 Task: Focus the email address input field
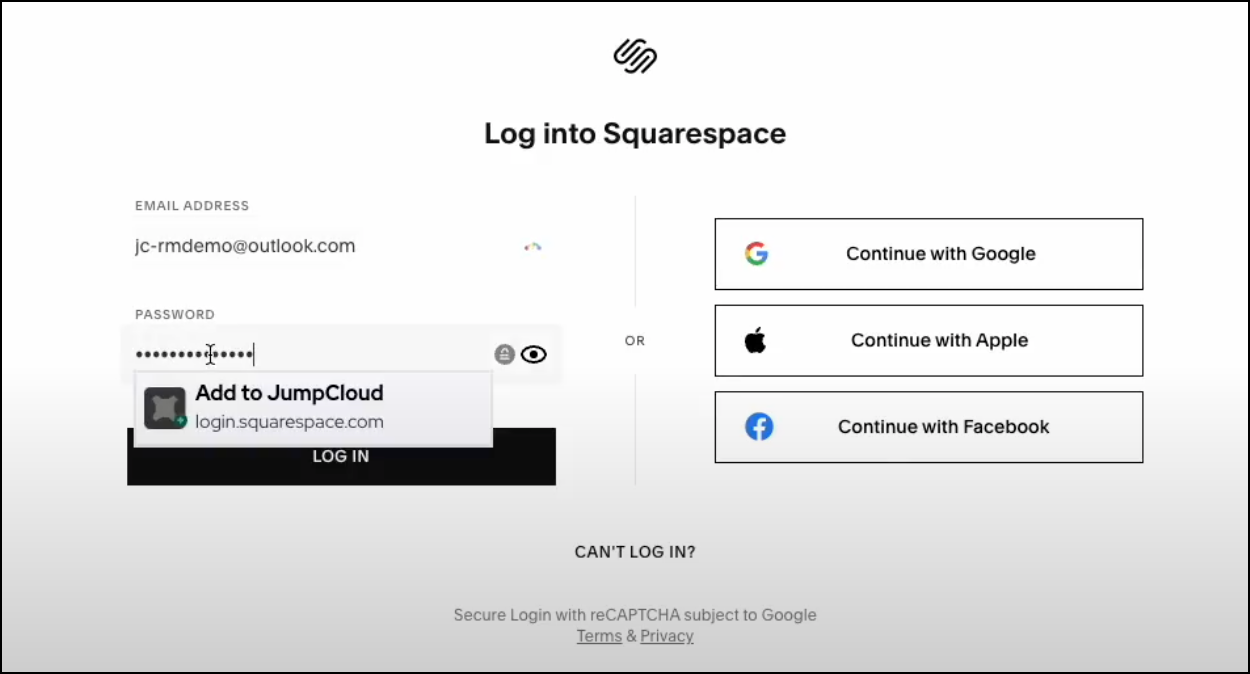pos(320,246)
